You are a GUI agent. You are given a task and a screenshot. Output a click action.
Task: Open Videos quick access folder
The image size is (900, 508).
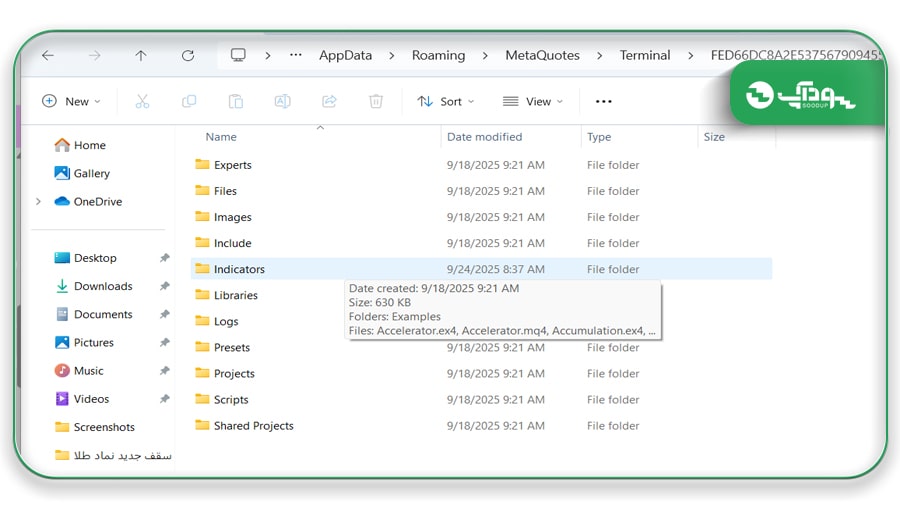(x=82, y=399)
